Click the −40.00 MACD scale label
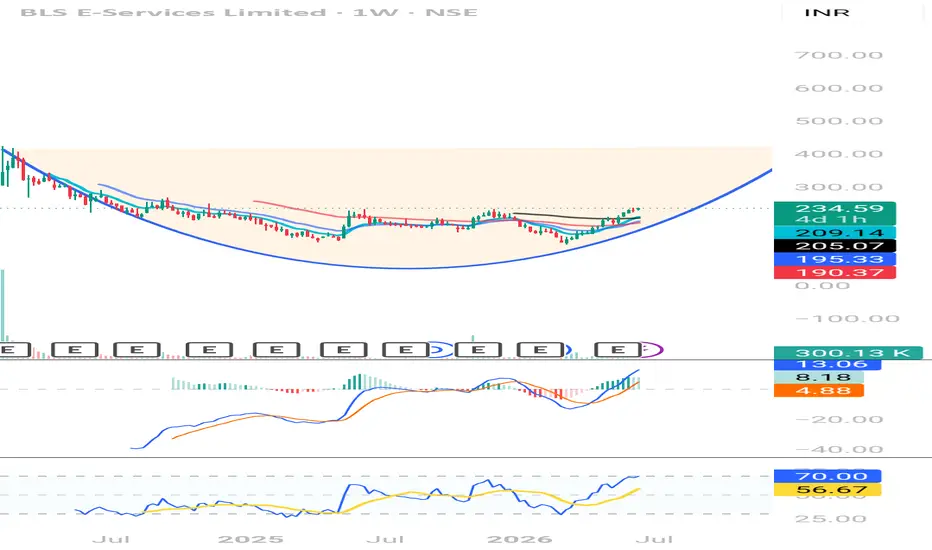Viewport: 932px width, 550px height. [x=838, y=450]
